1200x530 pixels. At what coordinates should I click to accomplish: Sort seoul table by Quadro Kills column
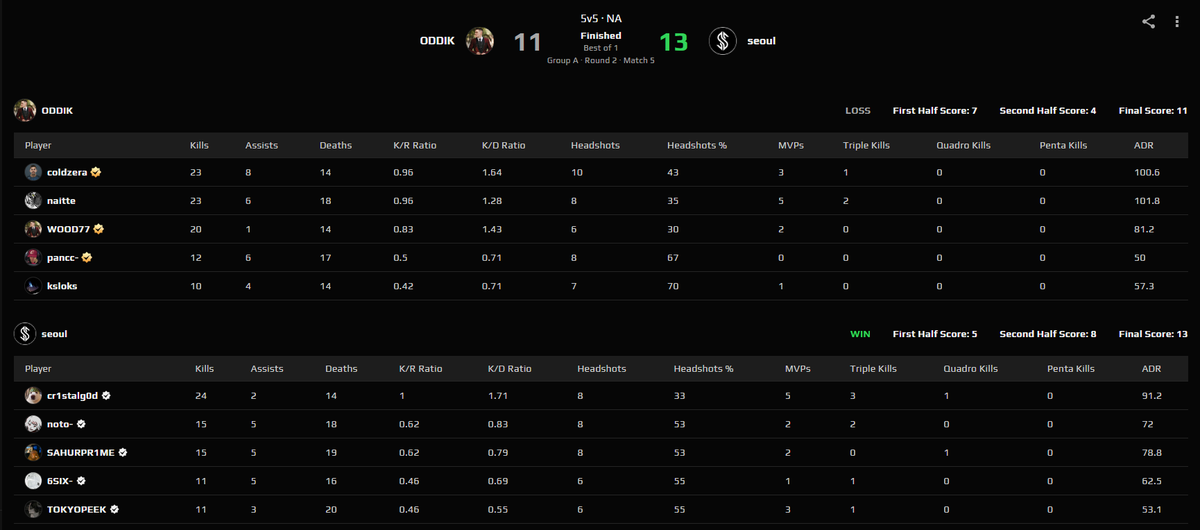point(970,369)
